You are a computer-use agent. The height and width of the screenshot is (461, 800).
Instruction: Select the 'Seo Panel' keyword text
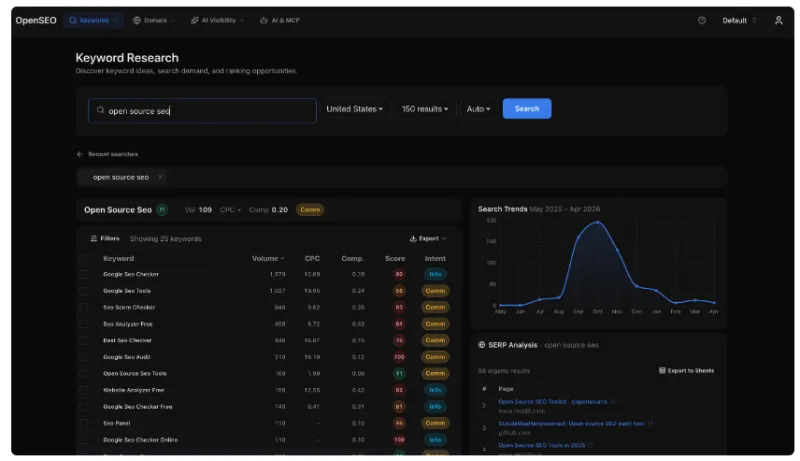[x=116, y=423]
